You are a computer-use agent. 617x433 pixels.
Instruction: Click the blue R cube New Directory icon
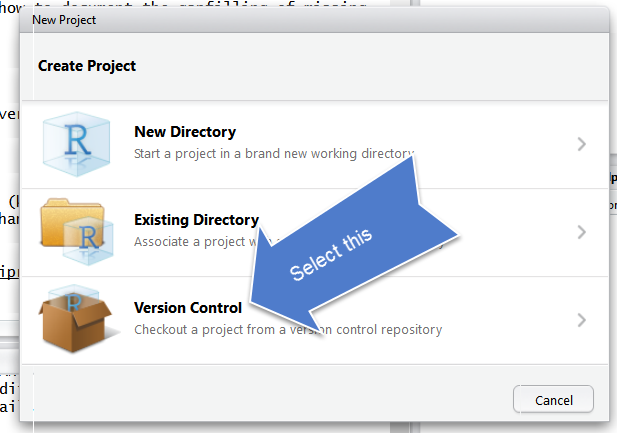pos(76,144)
